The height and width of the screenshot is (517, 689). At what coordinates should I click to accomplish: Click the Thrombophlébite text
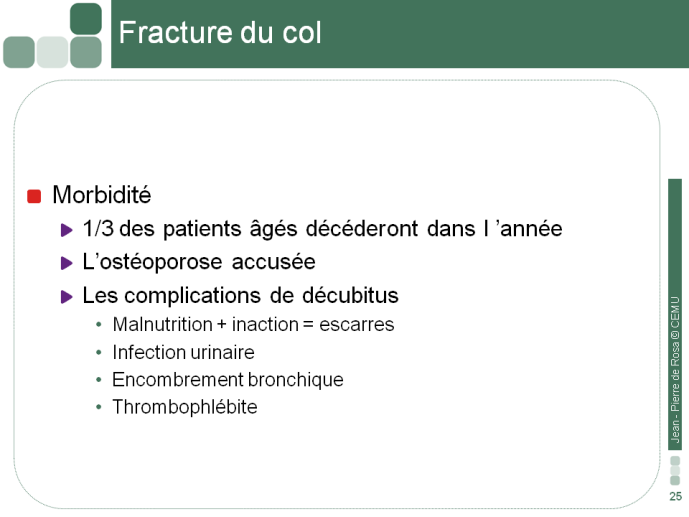(x=185, y=407)
